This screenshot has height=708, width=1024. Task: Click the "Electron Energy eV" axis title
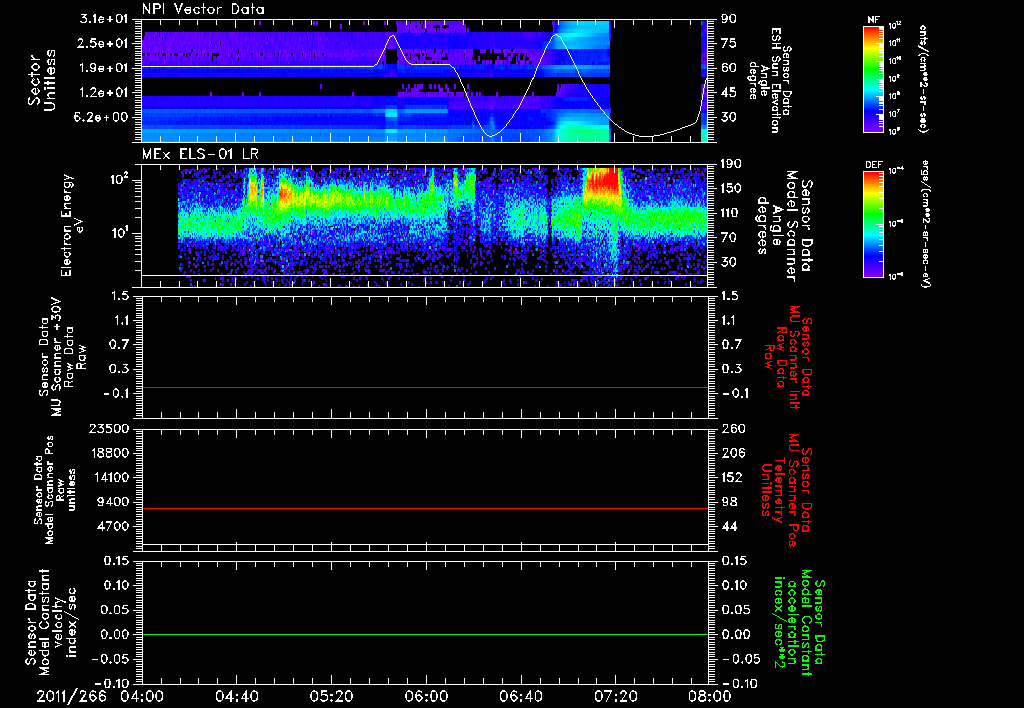[x=74, y=225]
